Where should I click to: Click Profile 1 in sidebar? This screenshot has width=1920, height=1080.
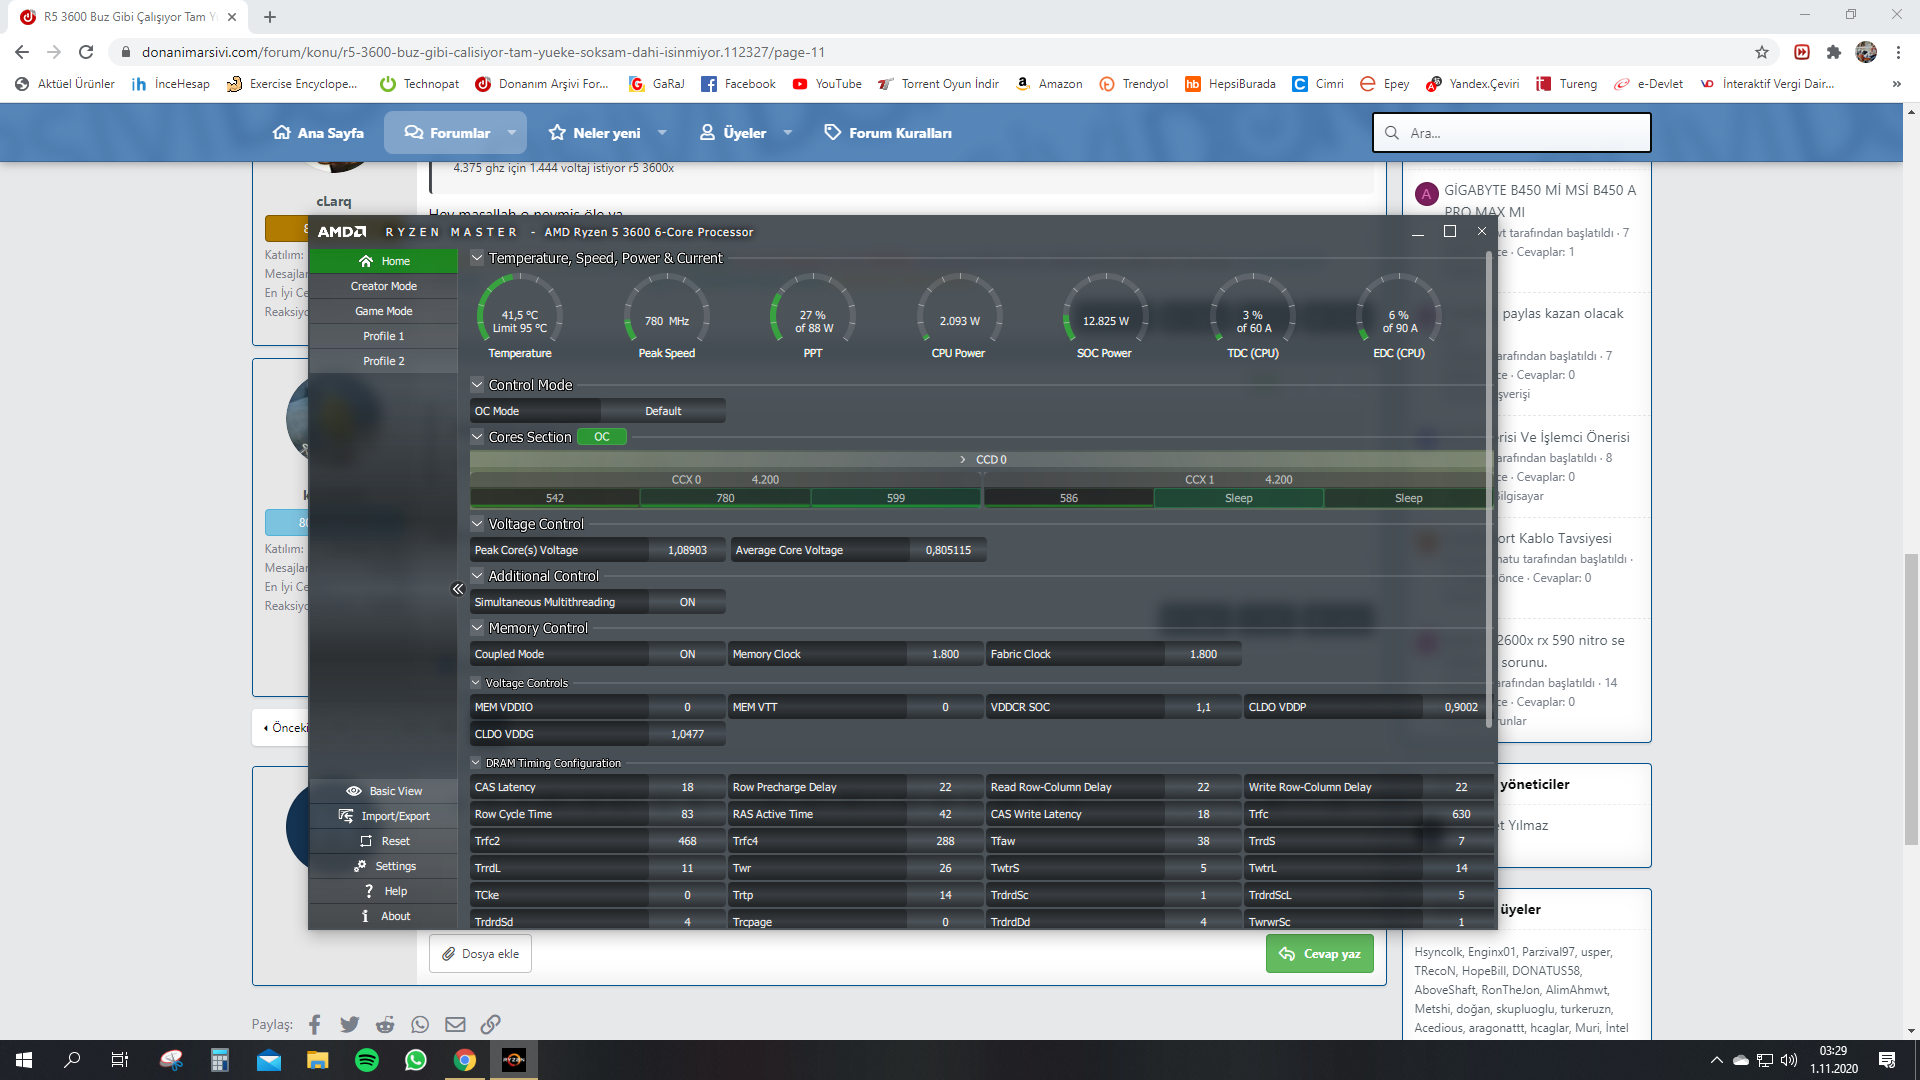pyautogui.click(x=382, y=335)
